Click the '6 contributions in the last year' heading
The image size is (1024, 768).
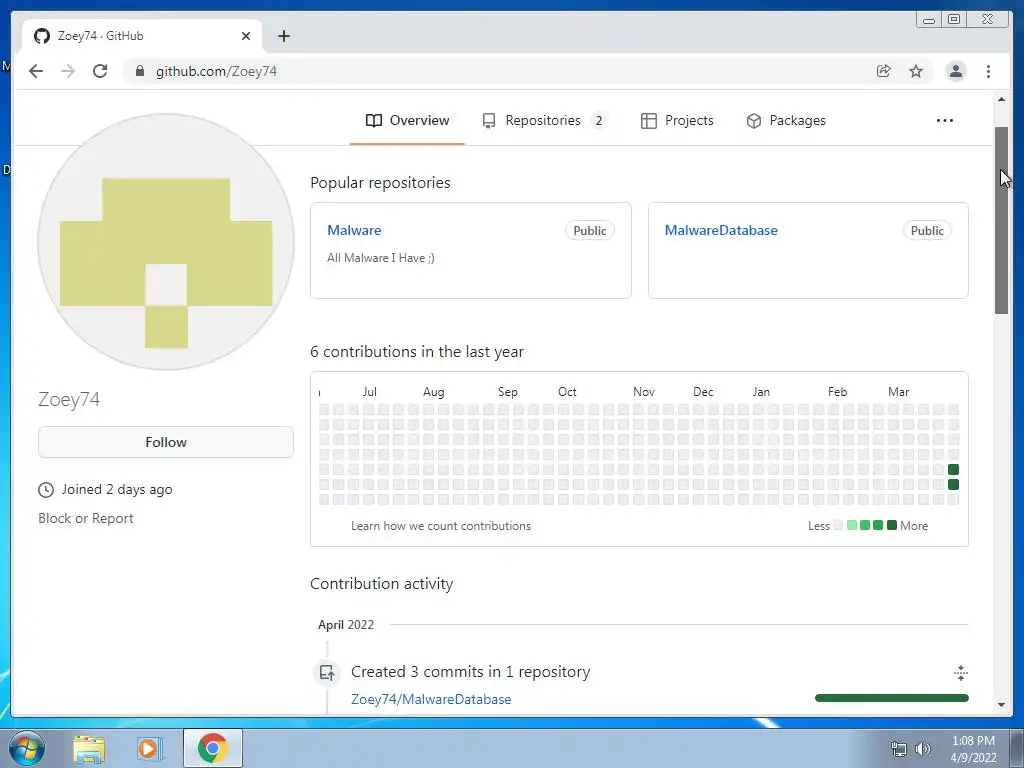pos(417,352)
